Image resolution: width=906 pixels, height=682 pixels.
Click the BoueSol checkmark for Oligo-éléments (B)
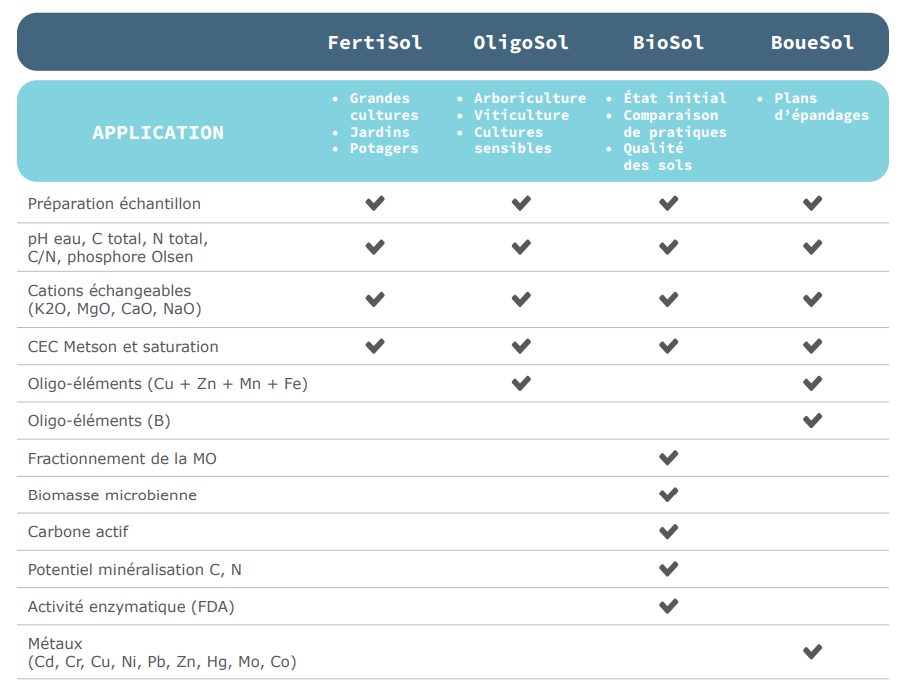tap(813, 421)
